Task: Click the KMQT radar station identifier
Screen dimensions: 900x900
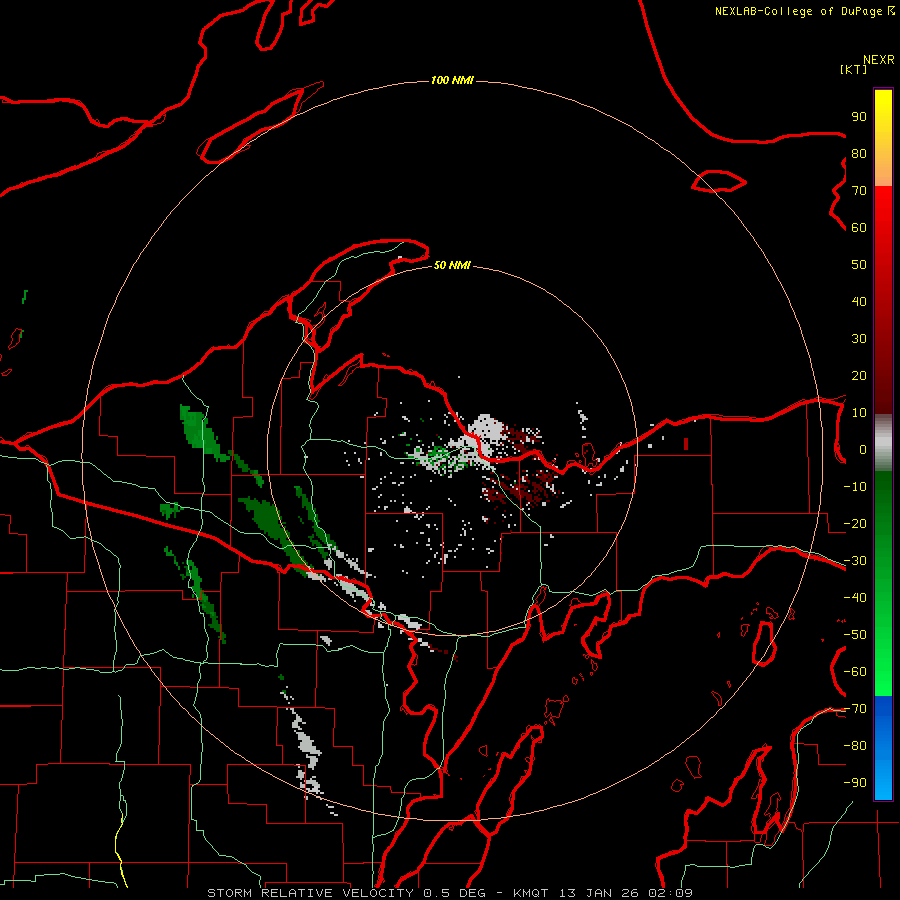Action: pos(532,893)
